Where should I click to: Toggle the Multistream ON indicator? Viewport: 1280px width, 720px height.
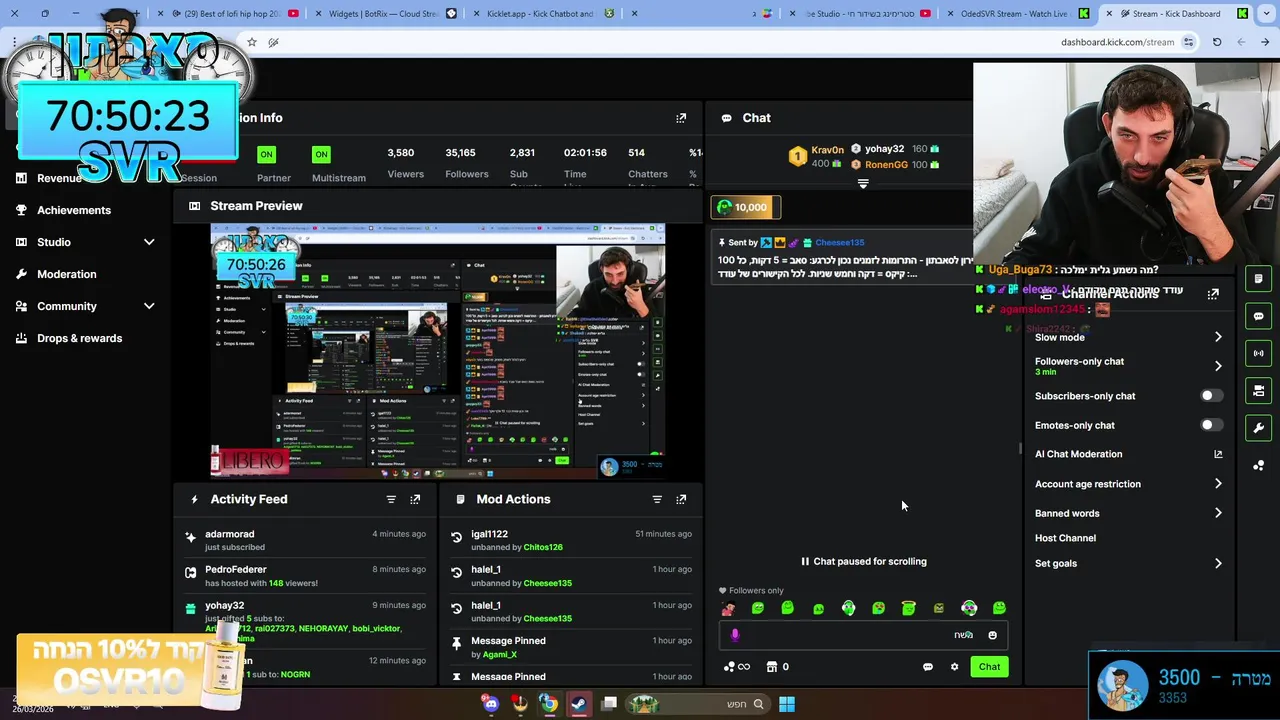(321, 154)
